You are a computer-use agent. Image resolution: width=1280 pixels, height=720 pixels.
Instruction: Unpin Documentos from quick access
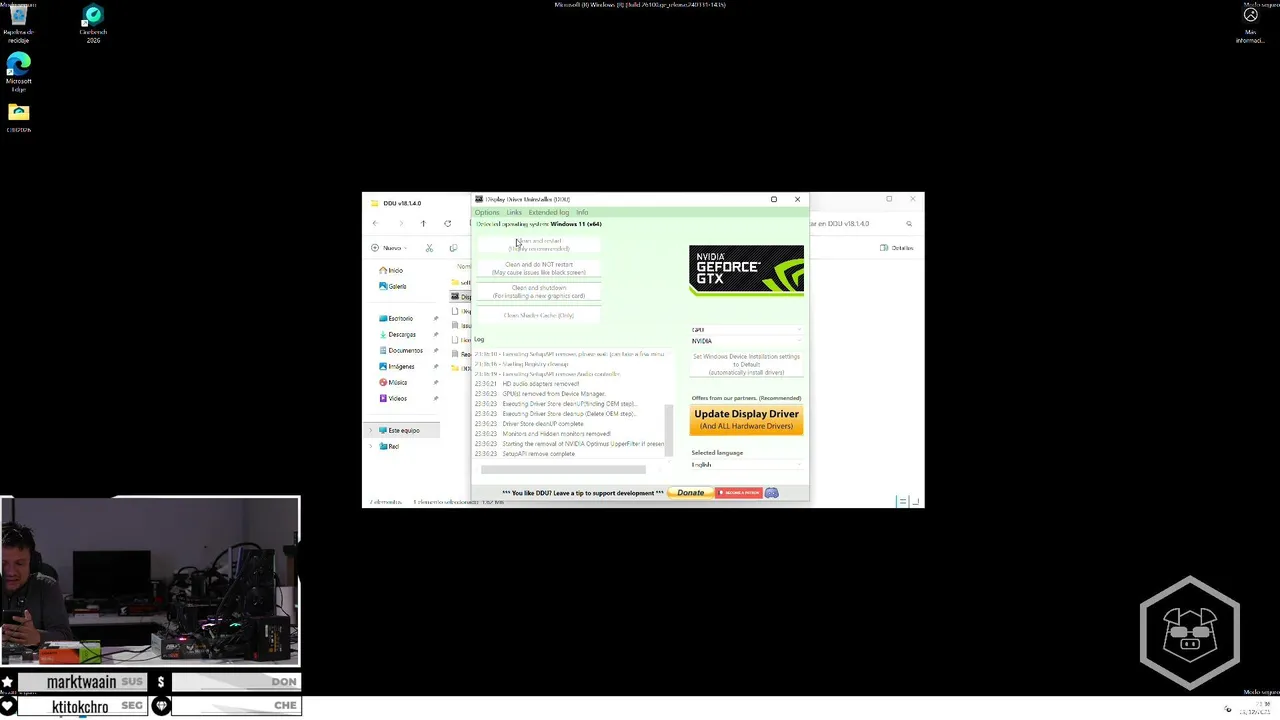click(x=436, y=350)
